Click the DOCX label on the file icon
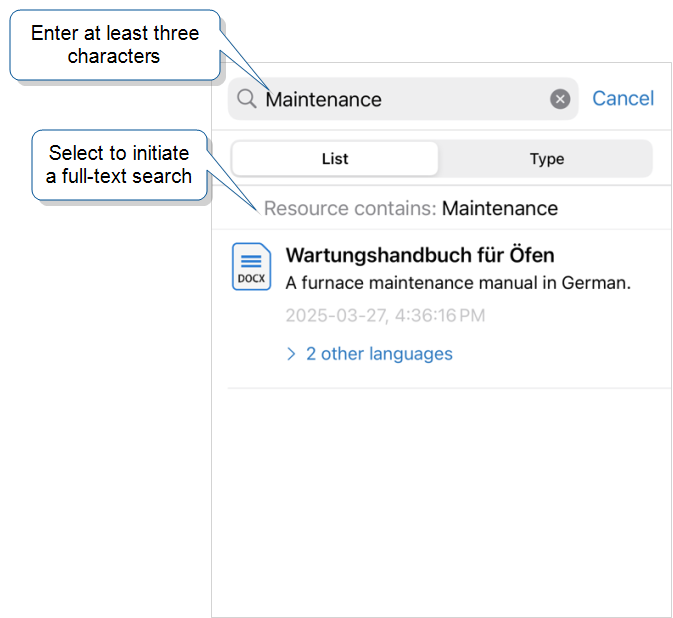The image size is (673, 618). (252, 279)
